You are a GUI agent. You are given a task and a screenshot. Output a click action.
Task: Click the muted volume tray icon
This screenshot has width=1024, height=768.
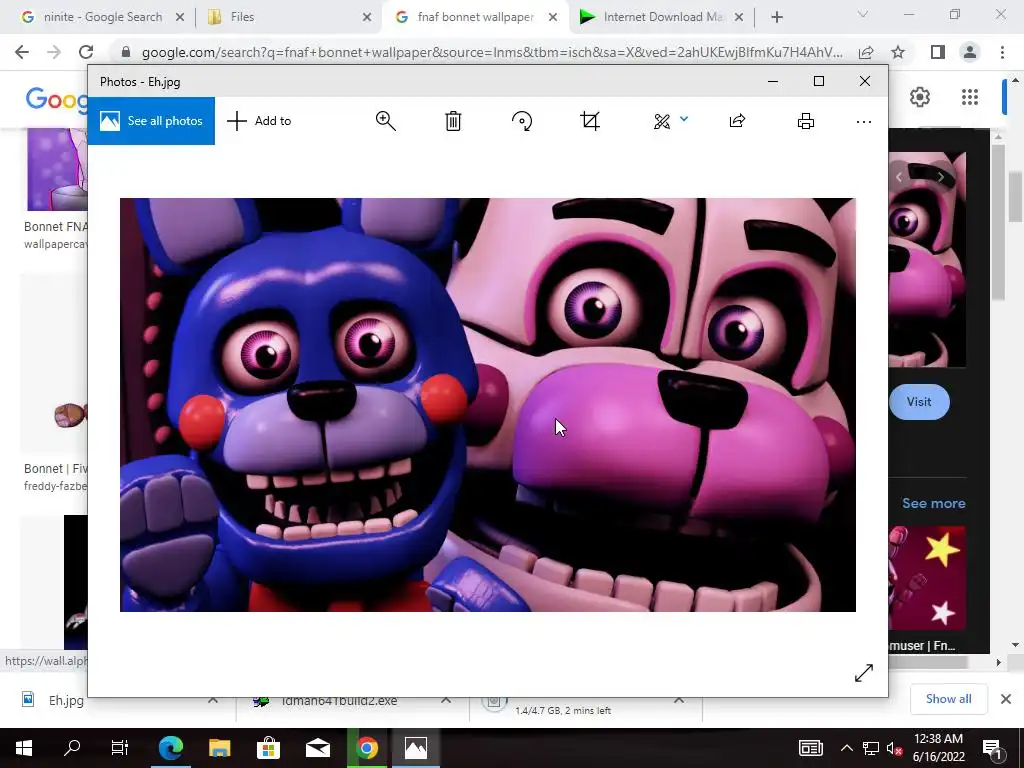tap(894, 749)
